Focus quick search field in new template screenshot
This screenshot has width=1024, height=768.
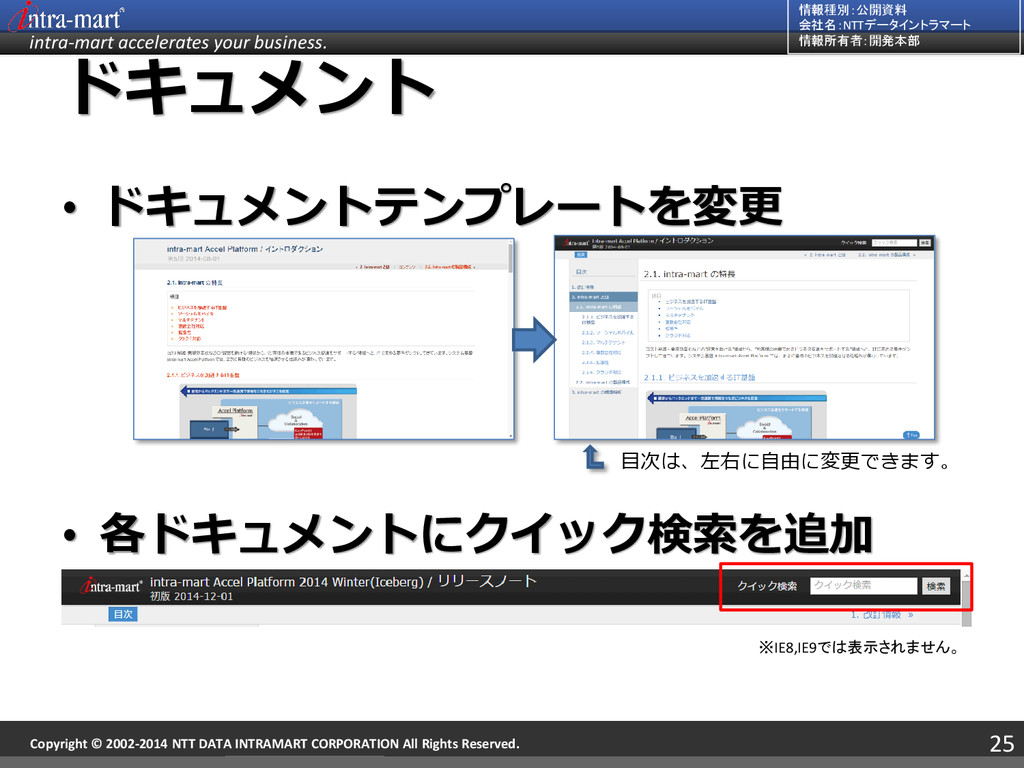click(894, 242)
